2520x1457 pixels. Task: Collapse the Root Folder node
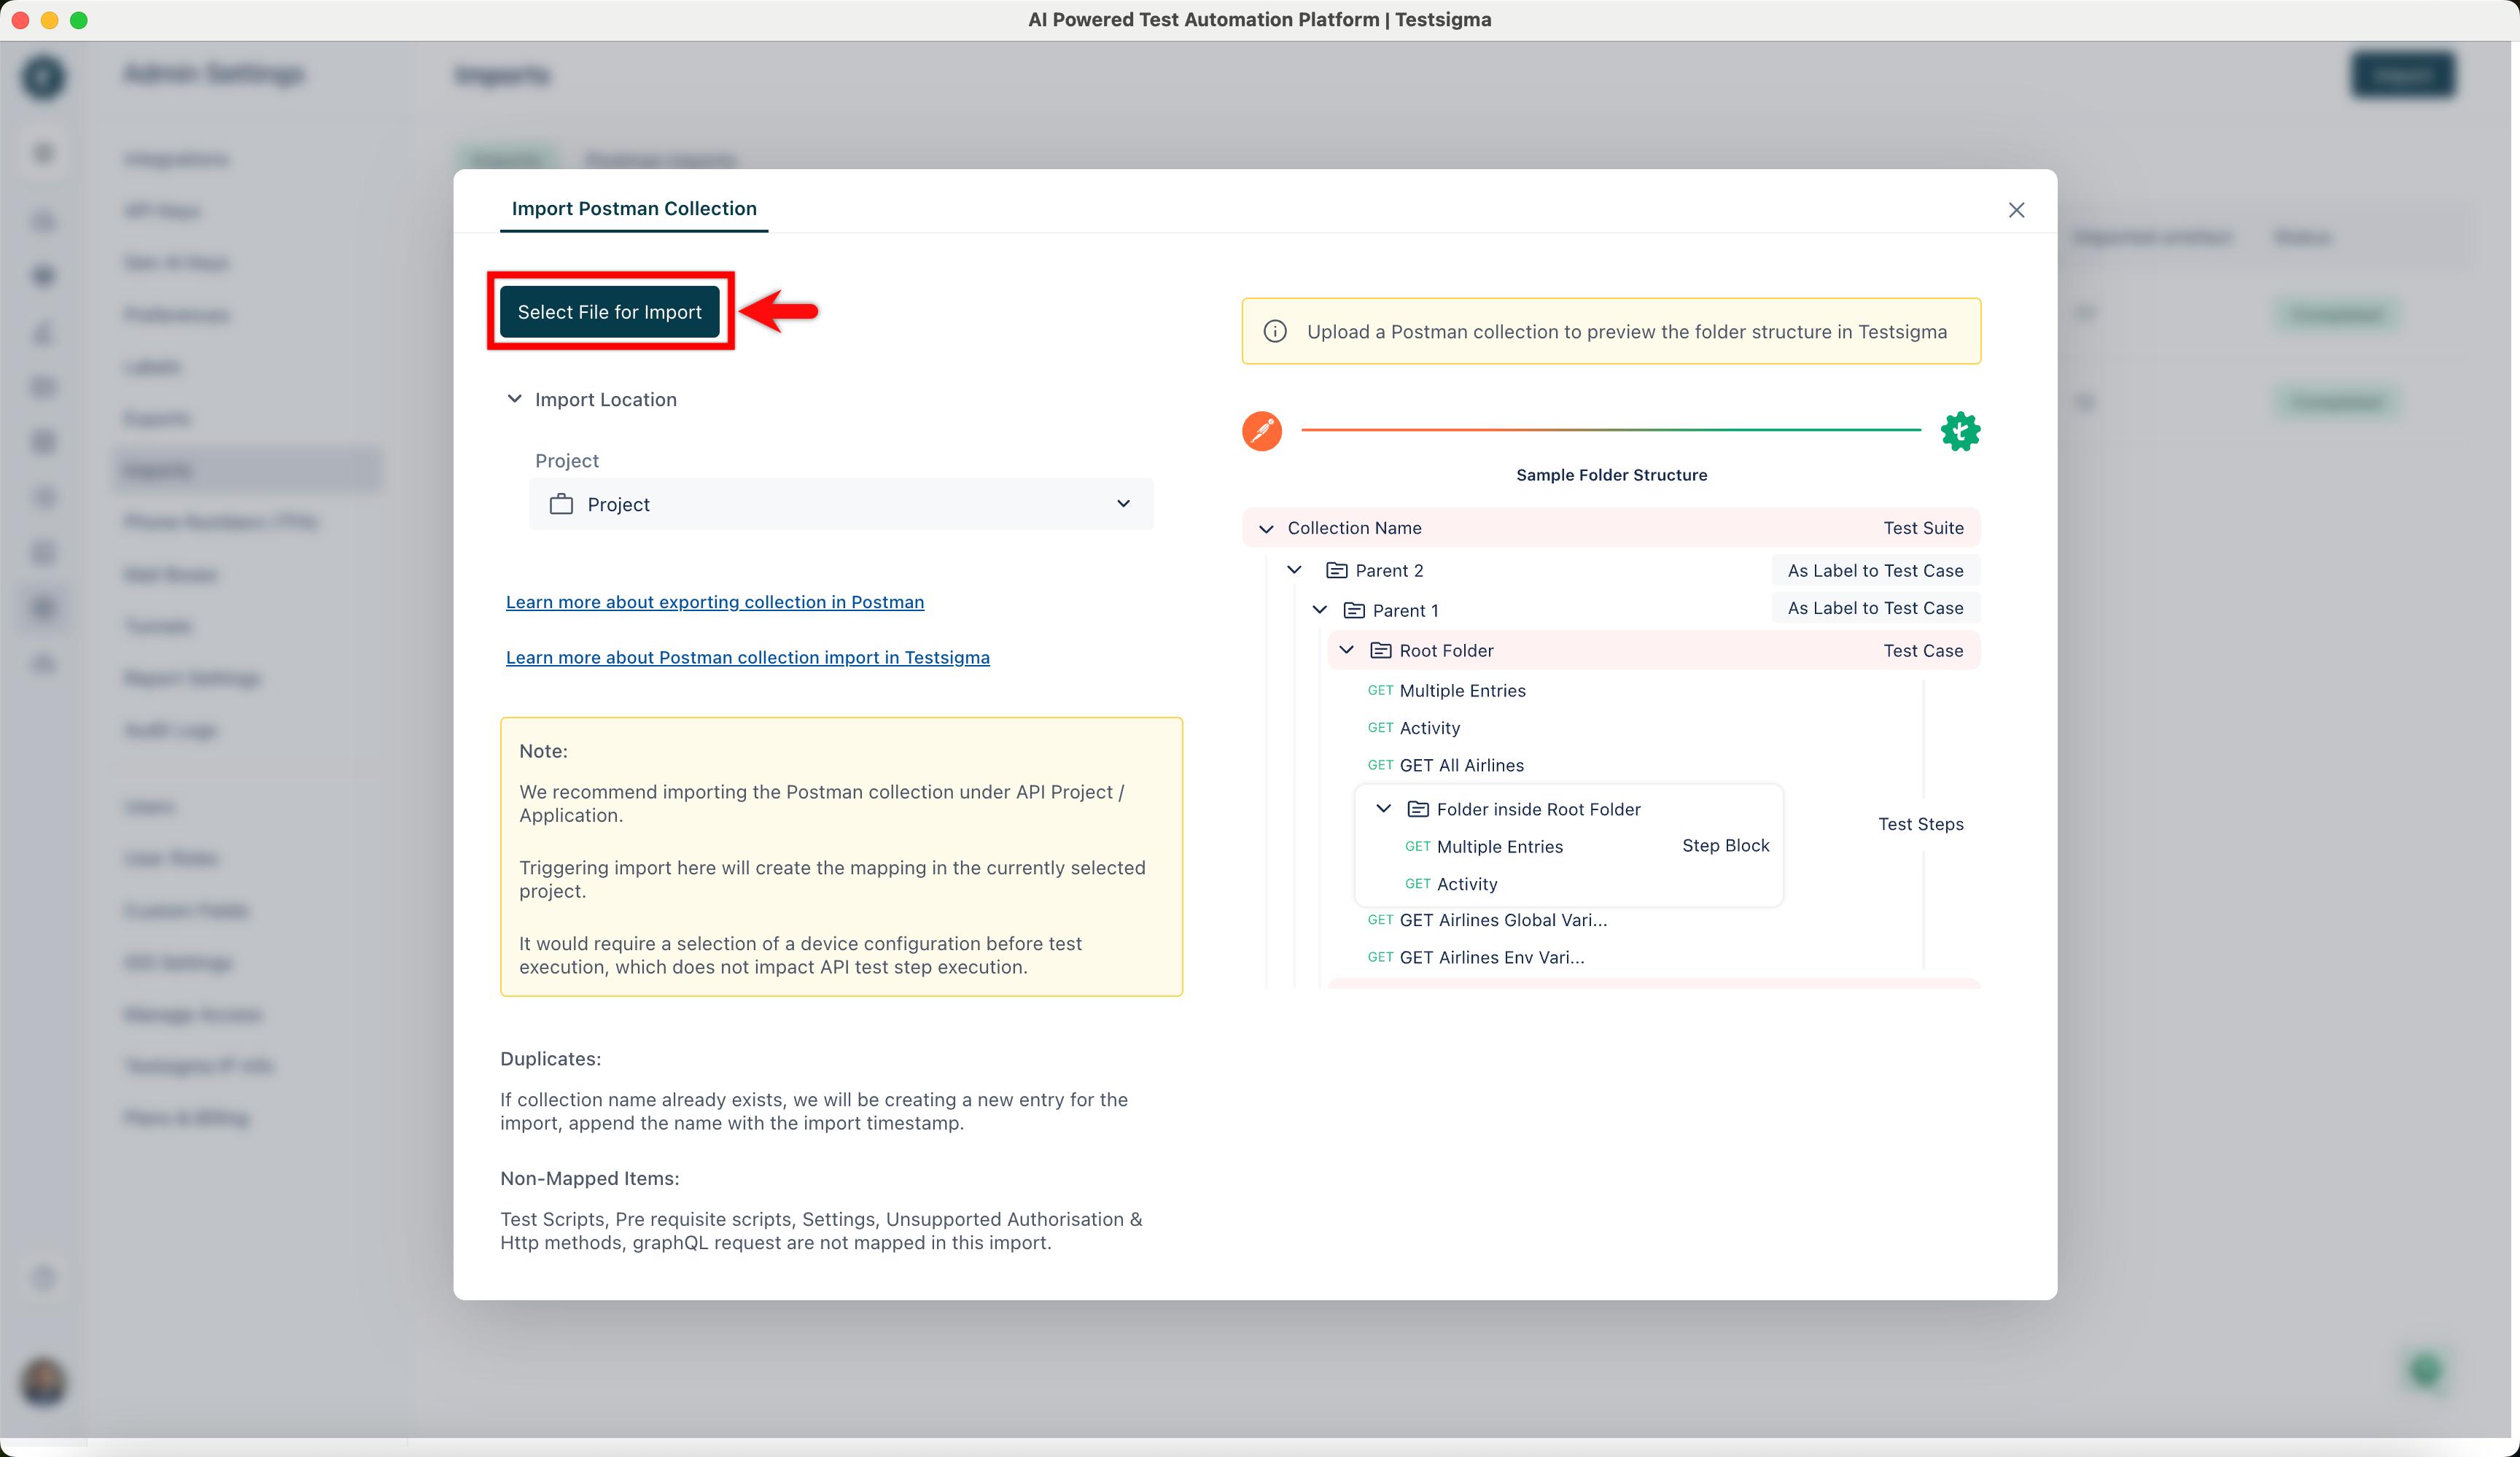[x=1347, y=650]
